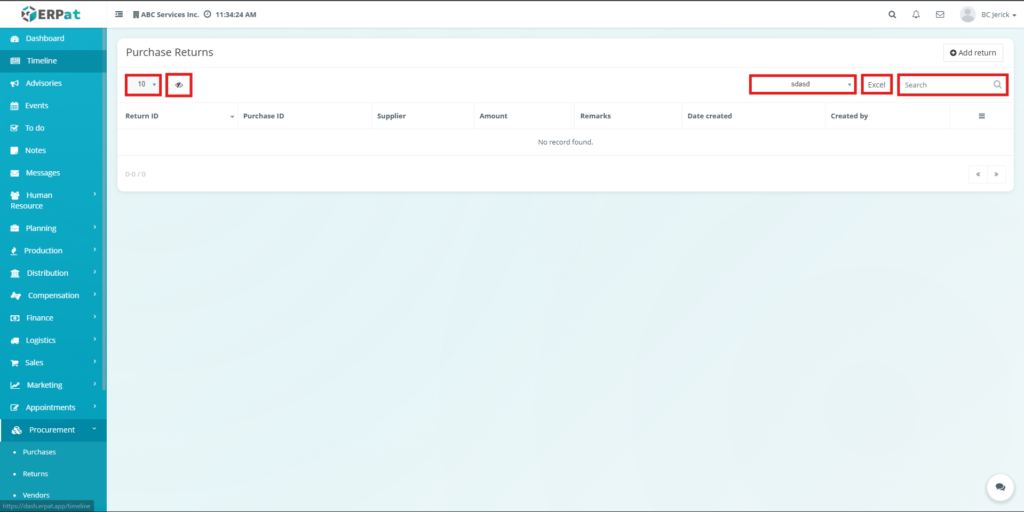This screenshot has height=512, width=1024.
Task: Open the page size dropdown showing 10
Action: 143,85
